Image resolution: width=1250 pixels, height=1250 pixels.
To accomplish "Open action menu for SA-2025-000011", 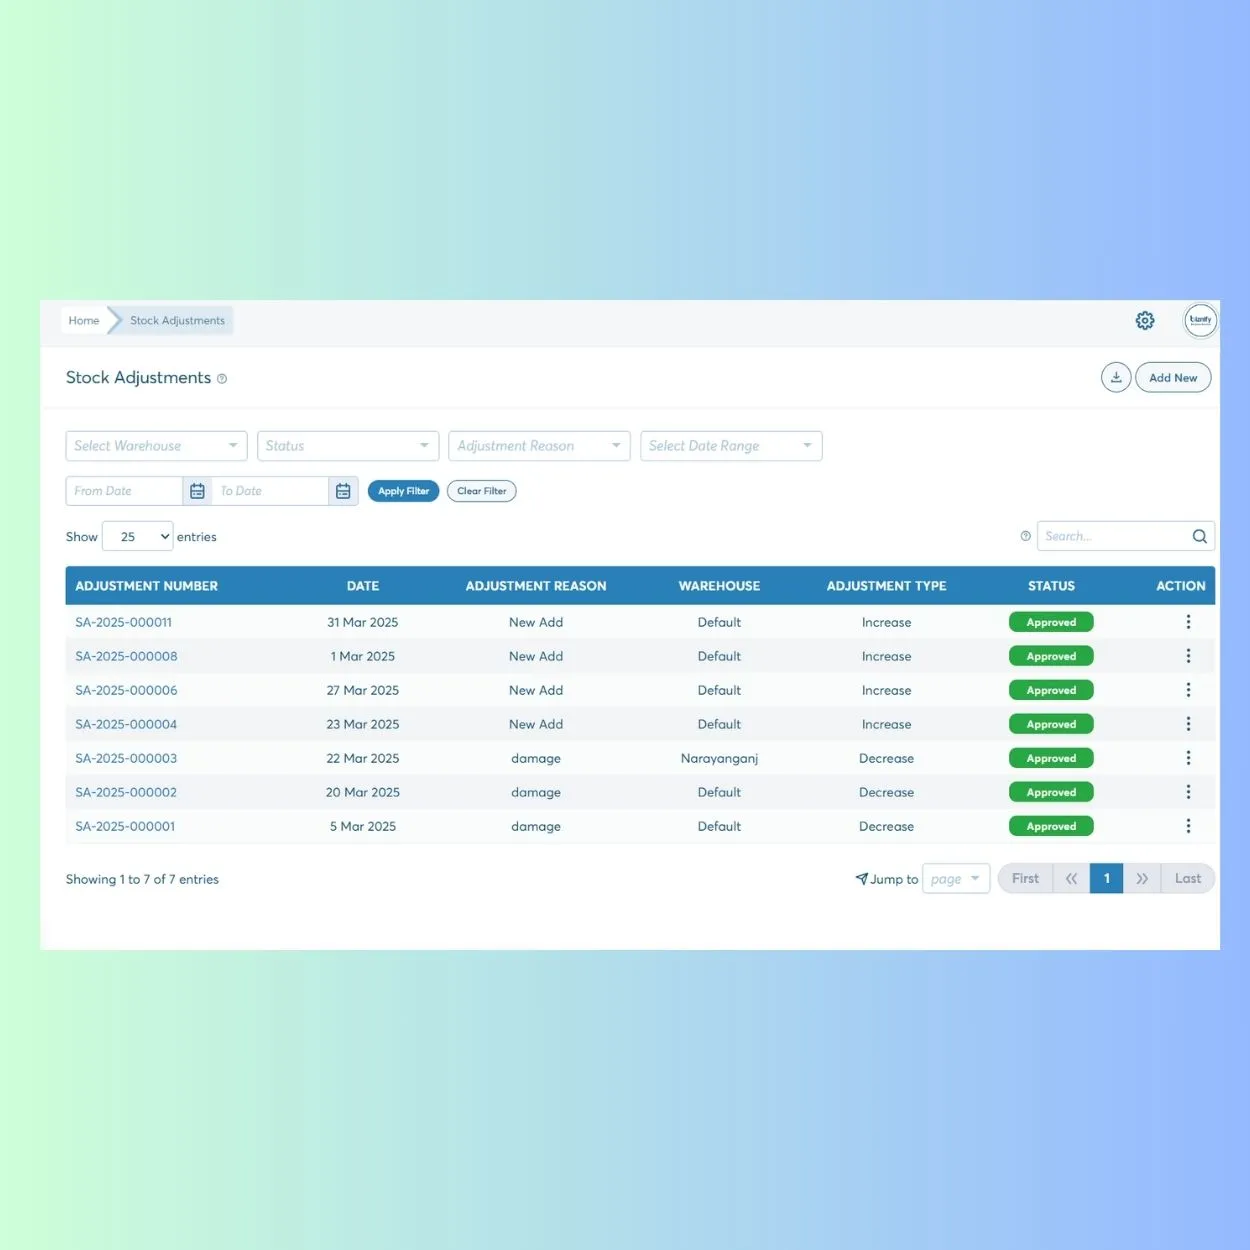I will click(x=1188, y=622).
